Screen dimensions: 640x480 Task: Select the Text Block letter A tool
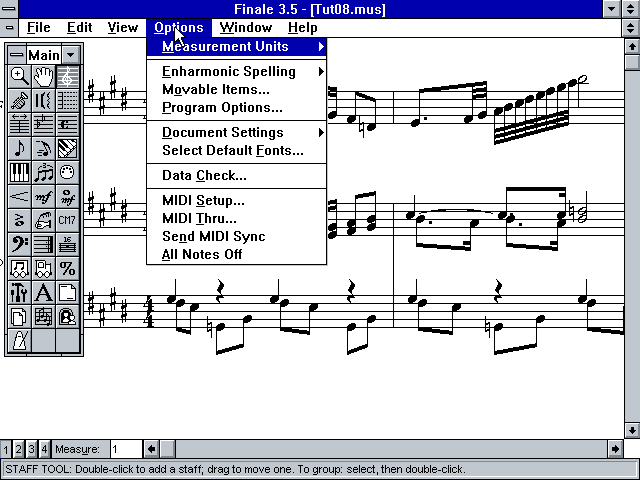coord(43,293)
